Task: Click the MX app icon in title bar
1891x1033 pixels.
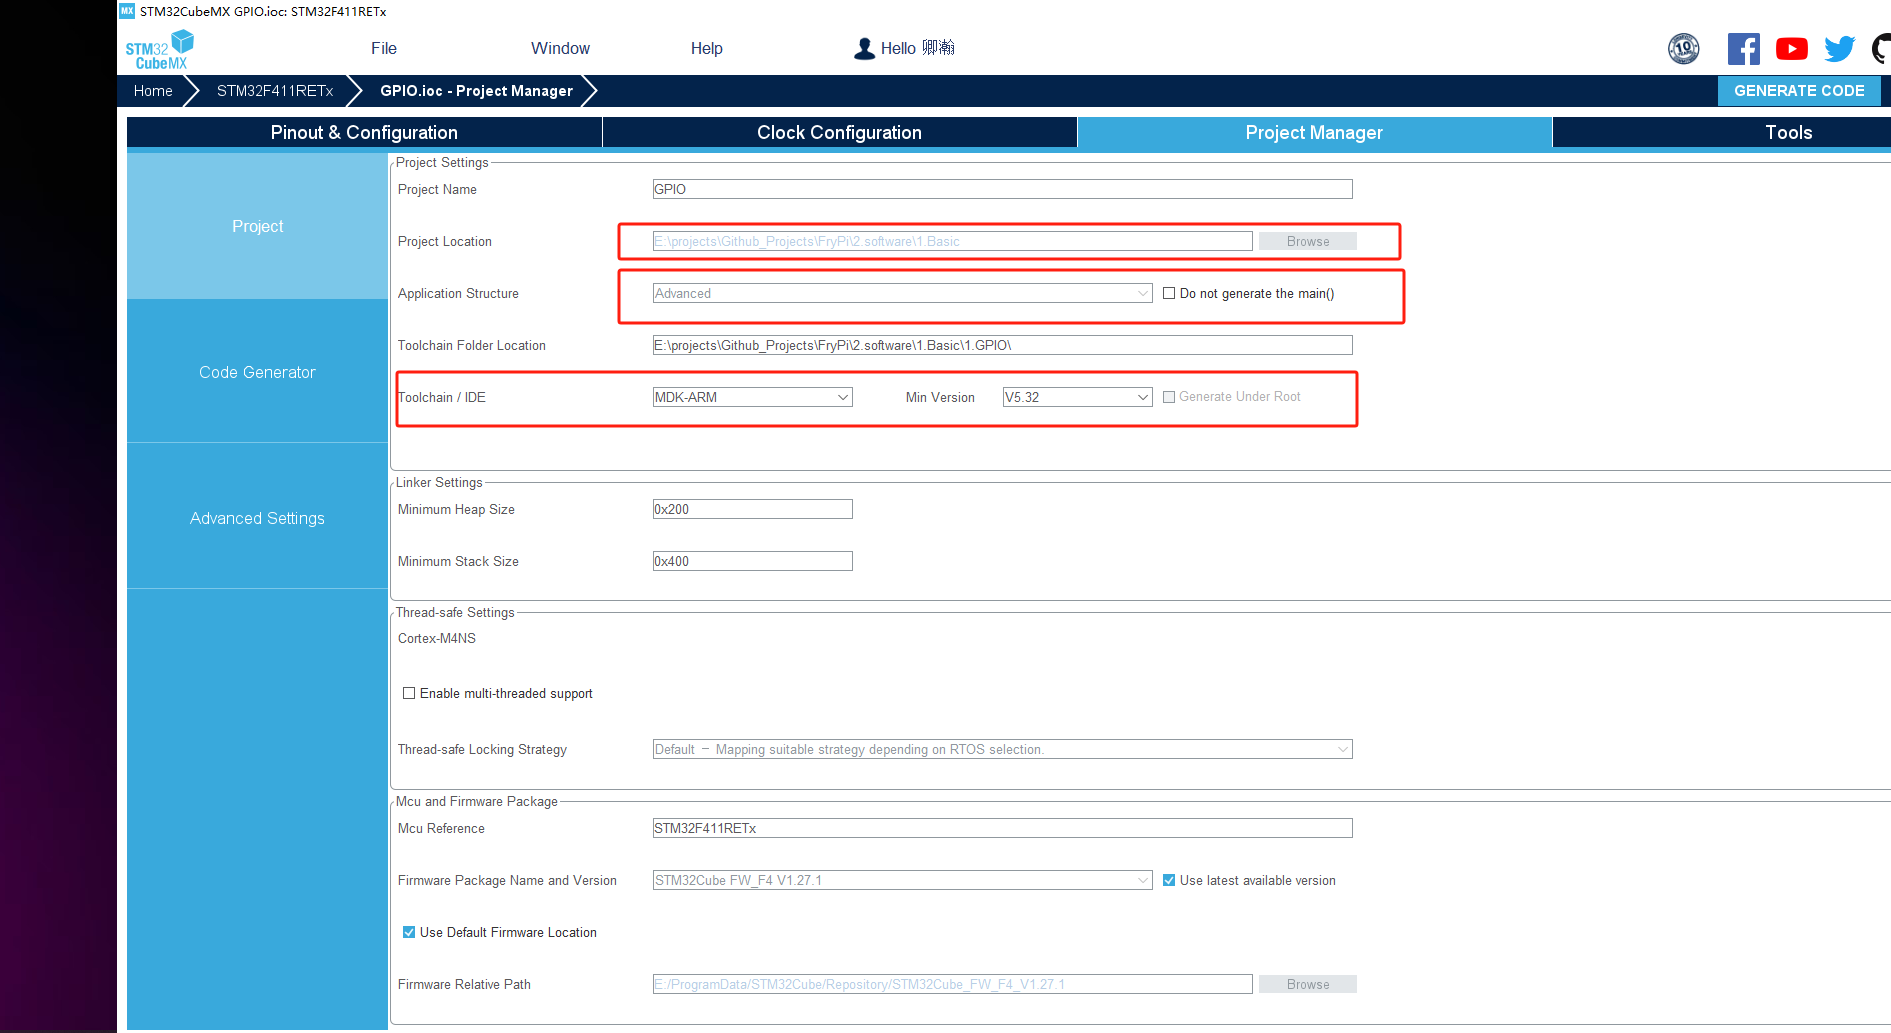Action: 127,11
